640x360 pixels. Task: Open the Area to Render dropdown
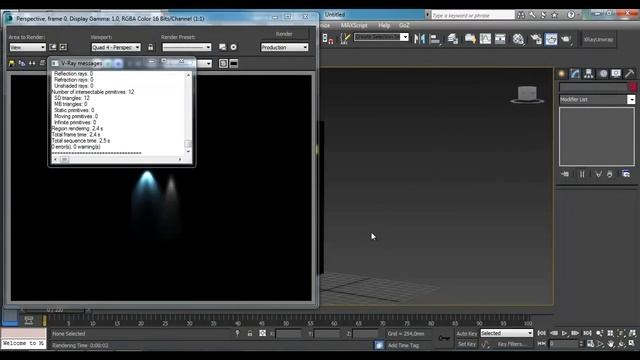click(x=27, y=47)
